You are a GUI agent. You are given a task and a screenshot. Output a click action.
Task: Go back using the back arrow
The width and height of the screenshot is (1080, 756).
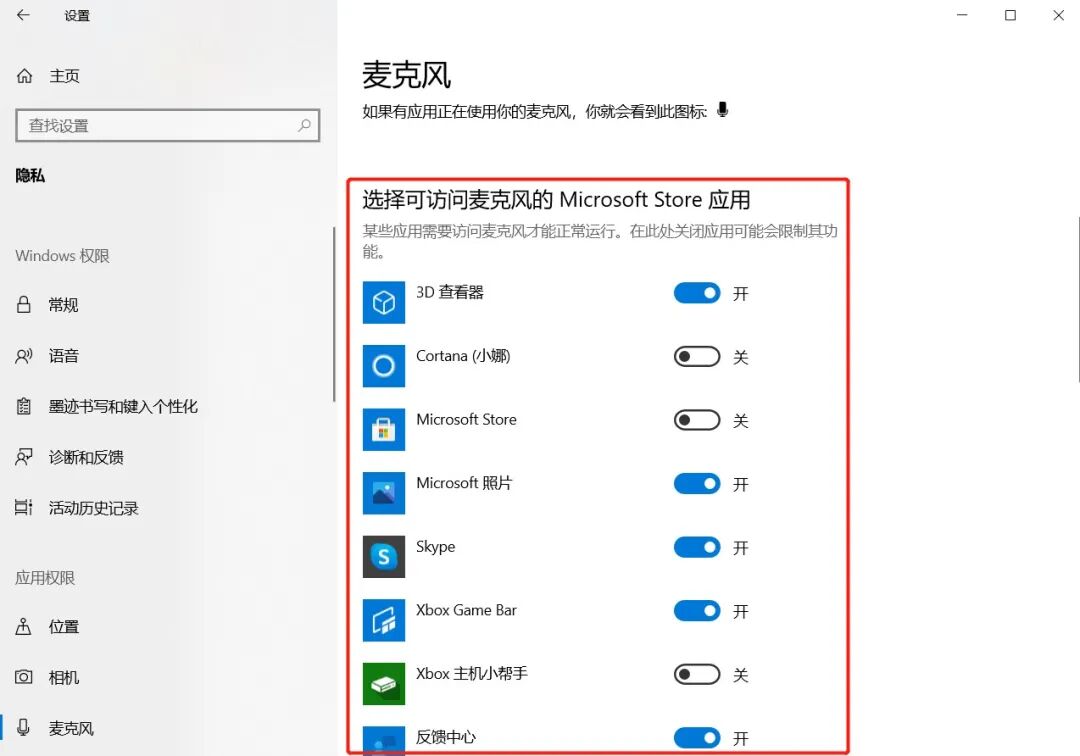[x=23, y=15]
